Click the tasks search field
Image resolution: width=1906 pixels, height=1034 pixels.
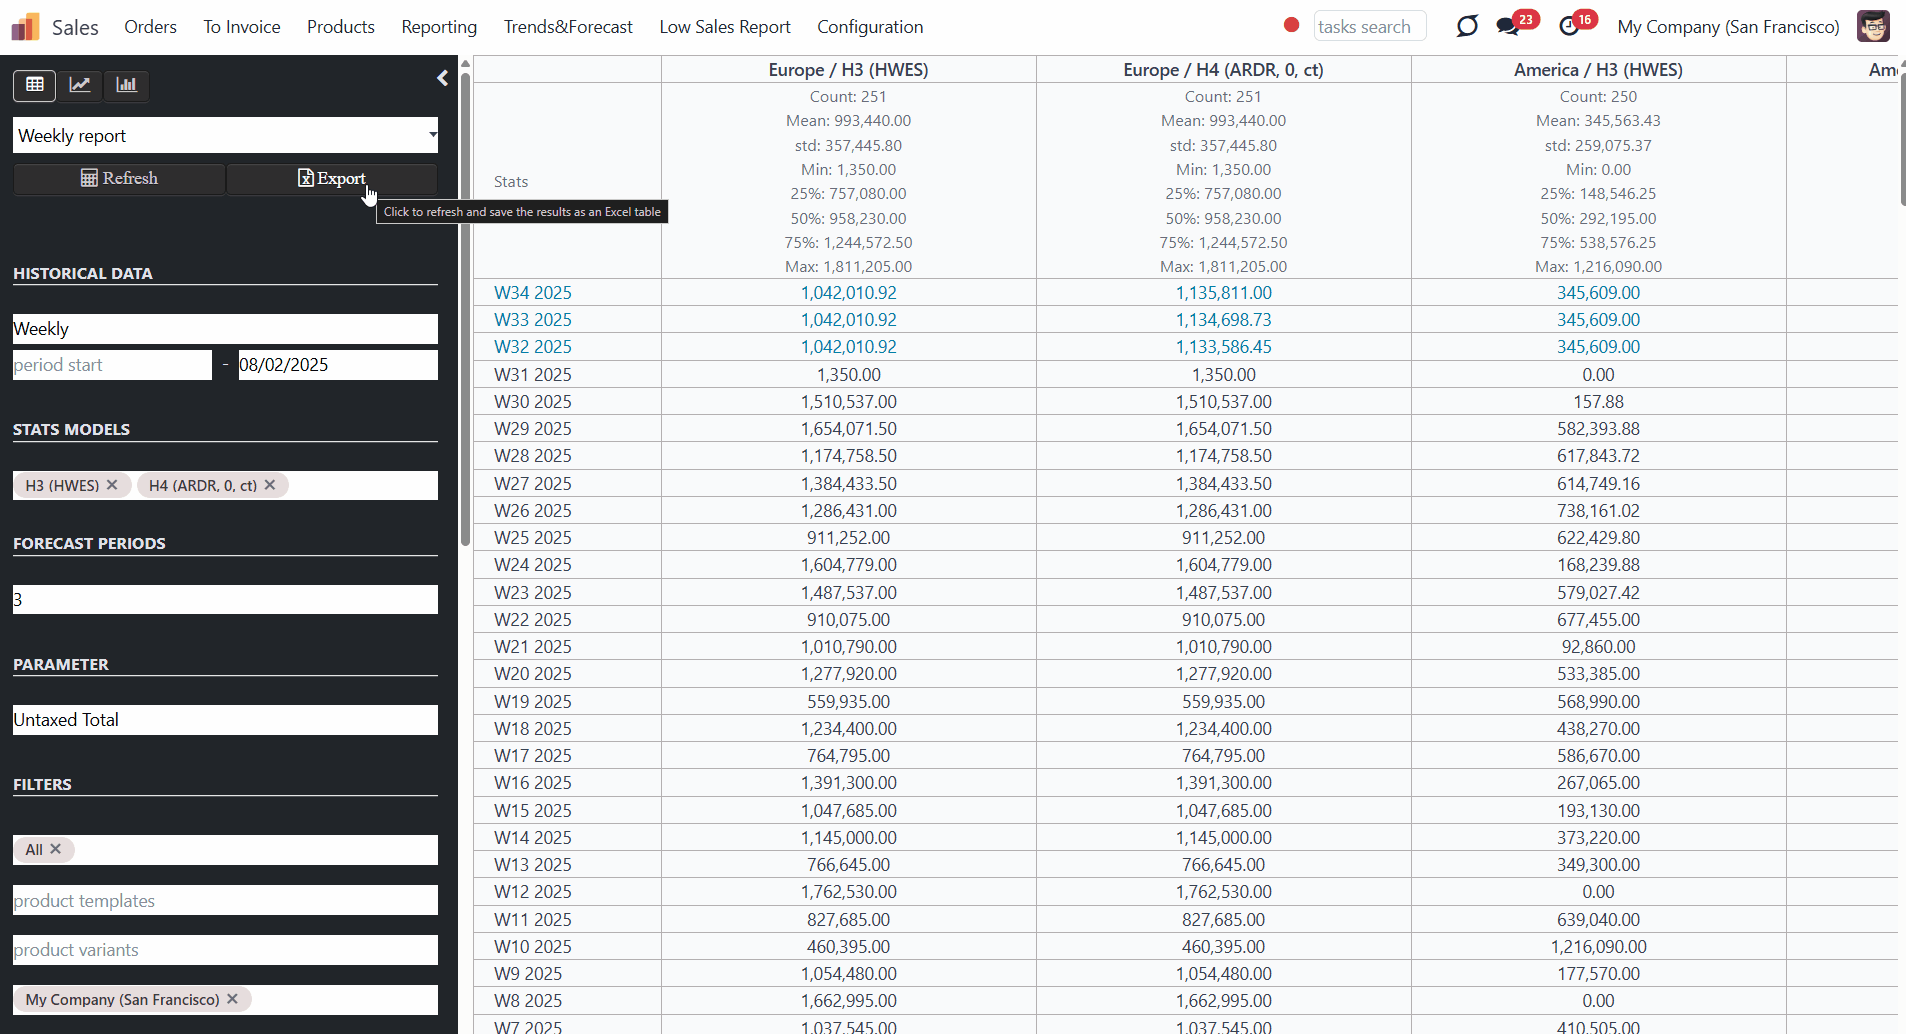coord(1369,27)
